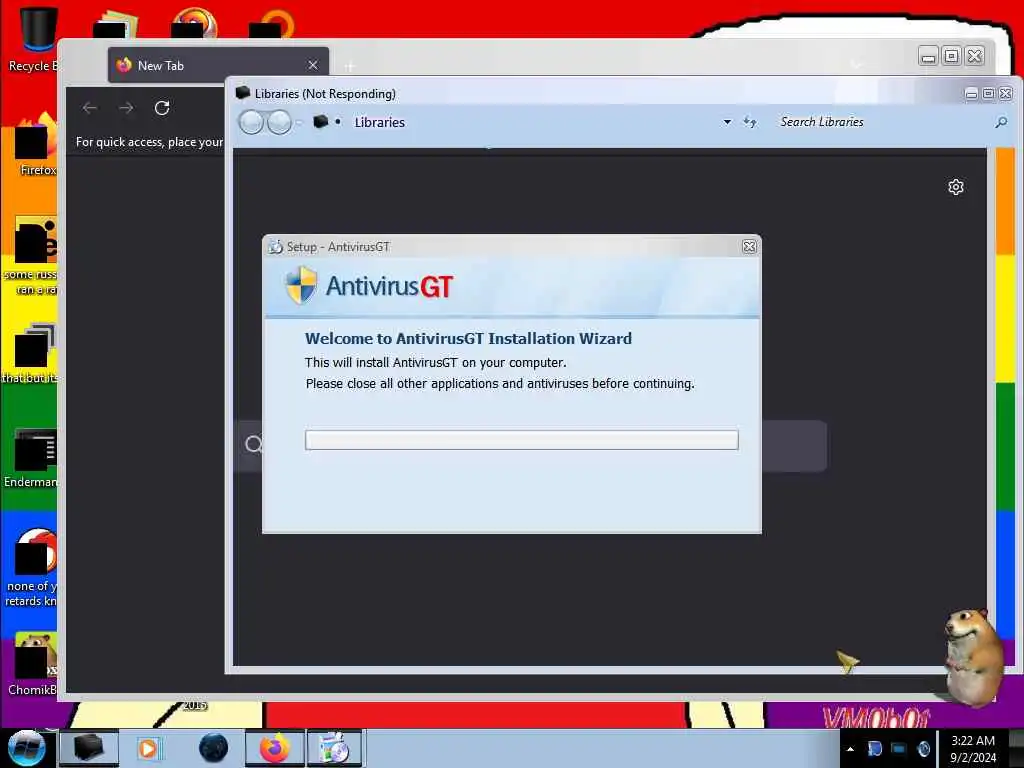Open the Firefox desktop shortcut
The height and width of the screenshot is (768, 1024).
pos(34,145)
